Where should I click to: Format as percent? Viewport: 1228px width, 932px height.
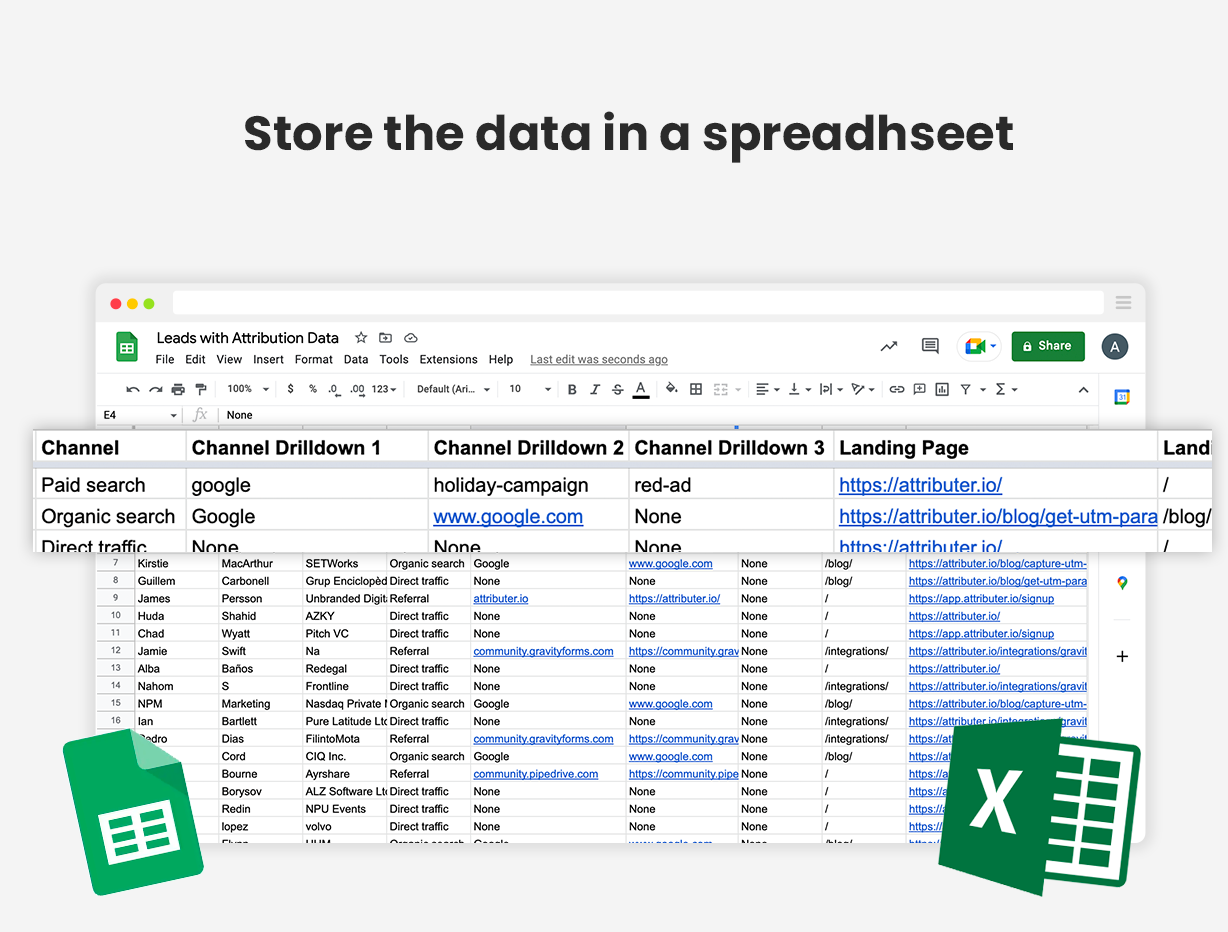313,389
